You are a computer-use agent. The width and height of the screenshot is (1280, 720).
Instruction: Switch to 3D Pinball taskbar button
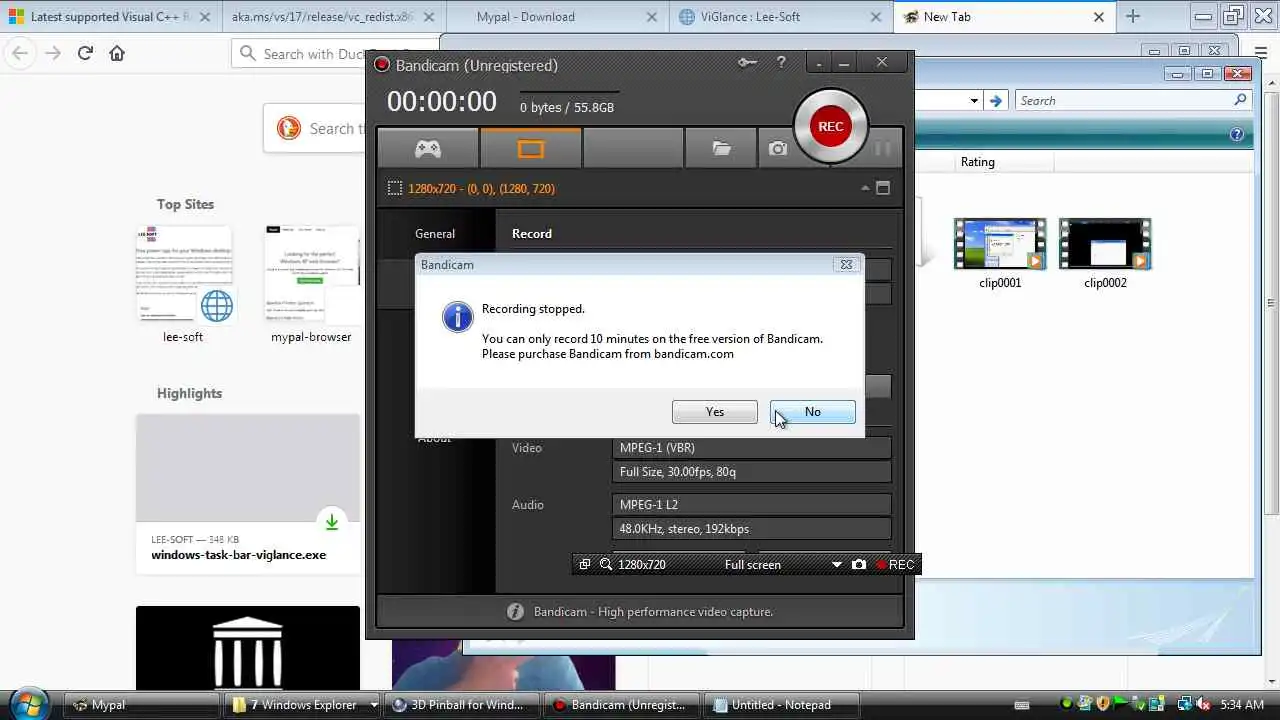[464, 705]
